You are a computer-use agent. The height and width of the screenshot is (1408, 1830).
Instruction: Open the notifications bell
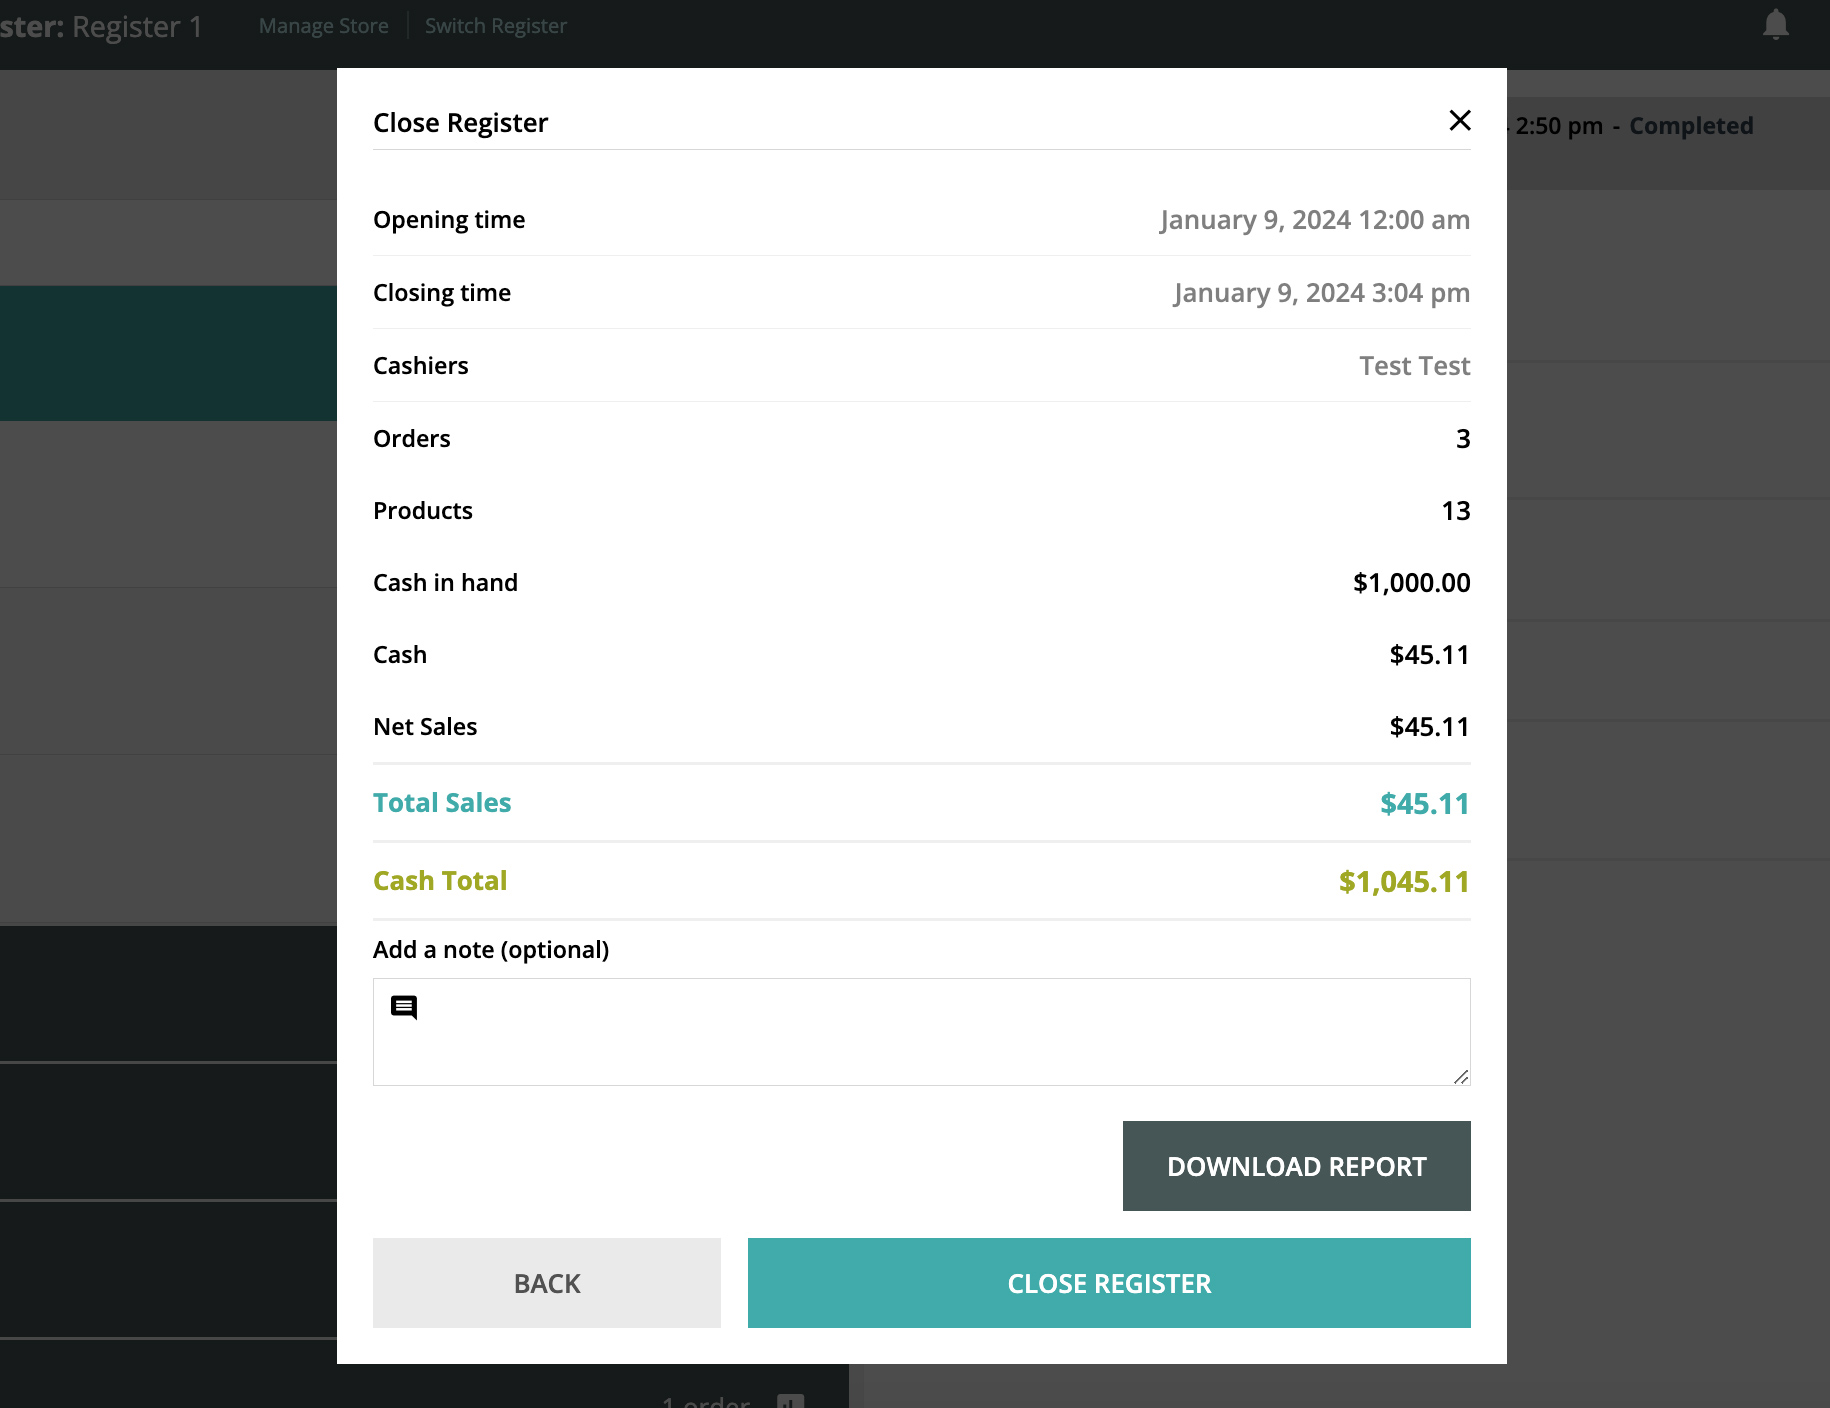point(1775,25)
